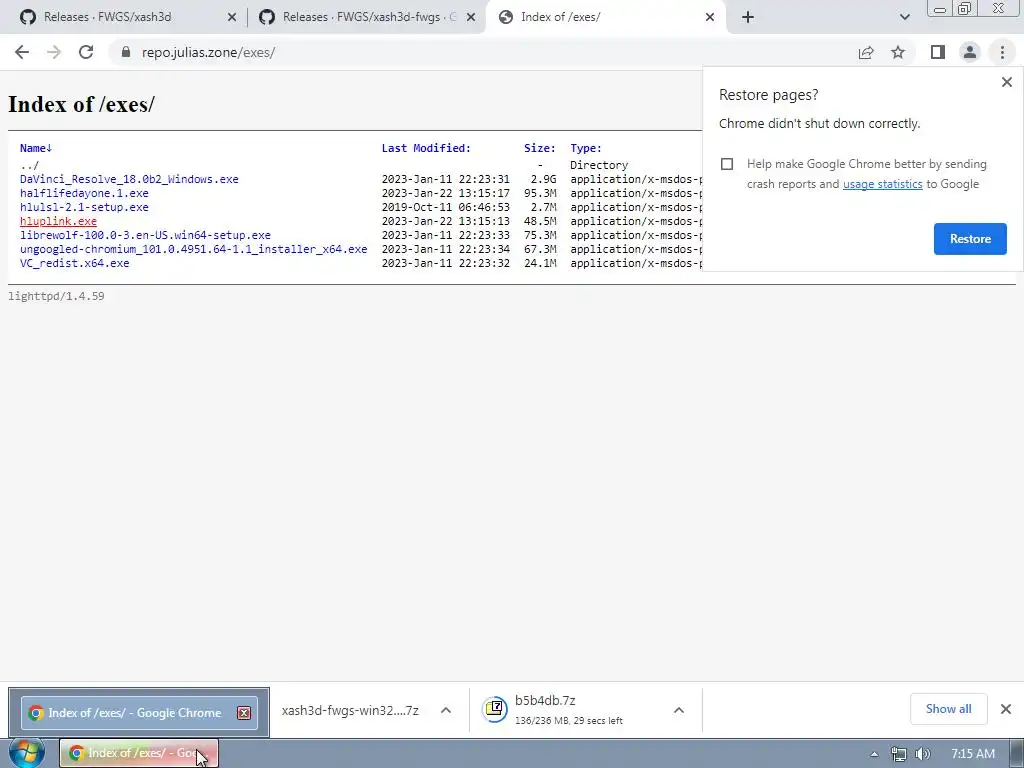Download hluplink.exe
Viewport: 1024px width, 768px height.
(x=58, y=221)
